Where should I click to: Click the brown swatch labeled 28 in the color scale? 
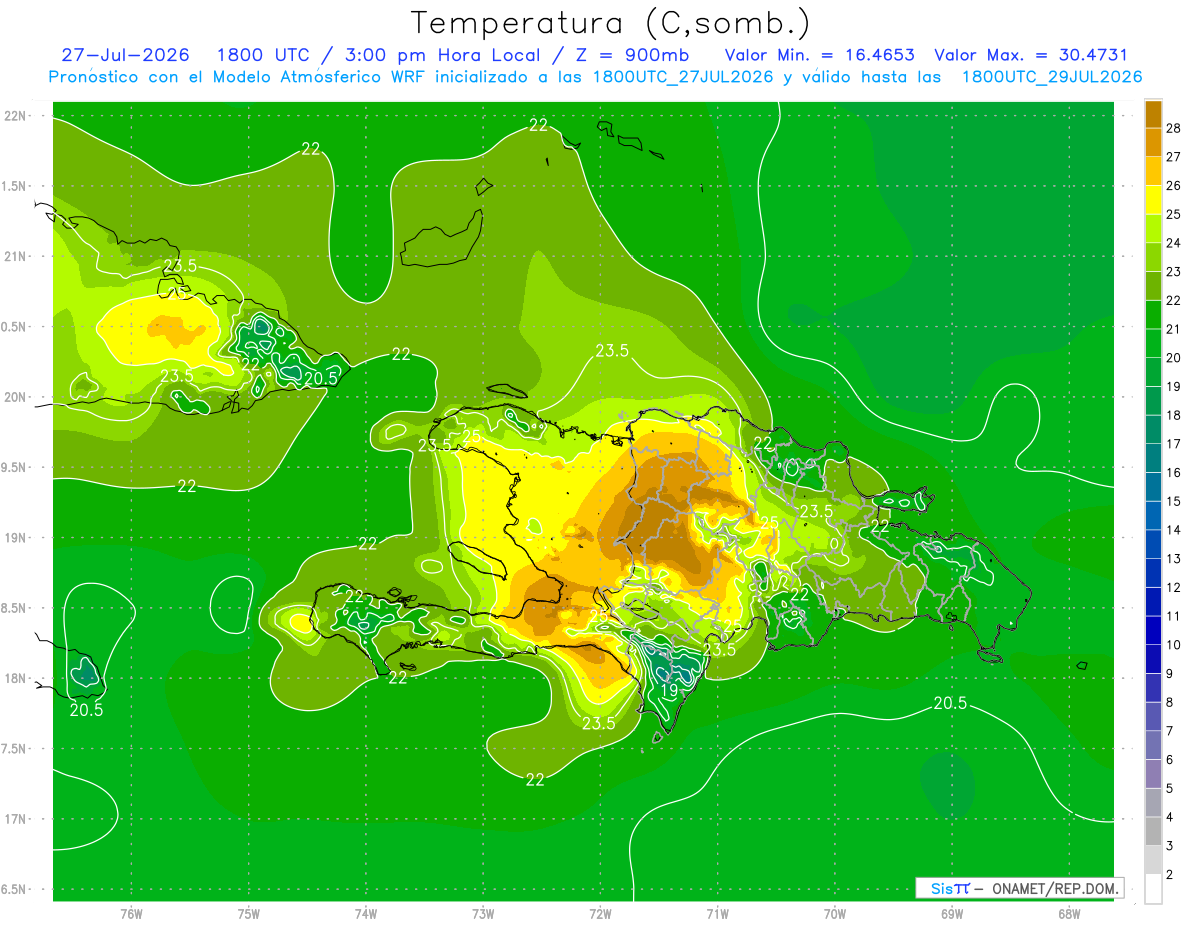tap(1153, 114)
